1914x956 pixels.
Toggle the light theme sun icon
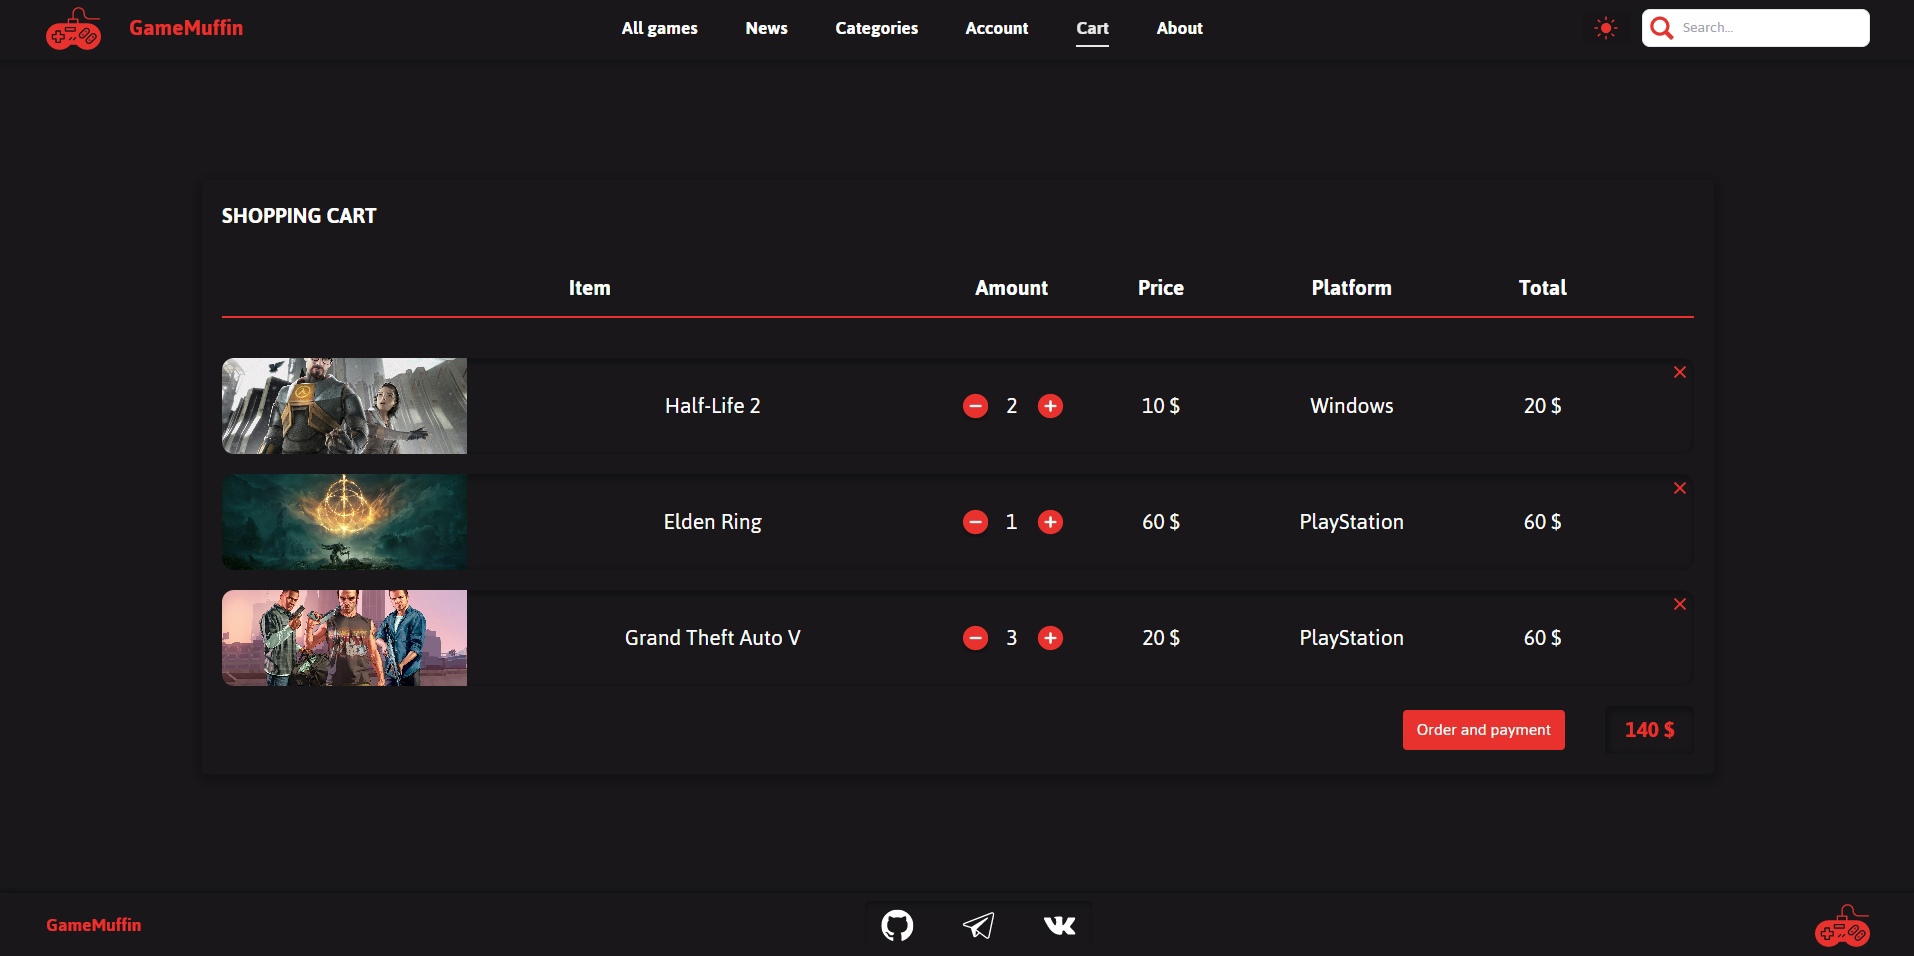1606,28
